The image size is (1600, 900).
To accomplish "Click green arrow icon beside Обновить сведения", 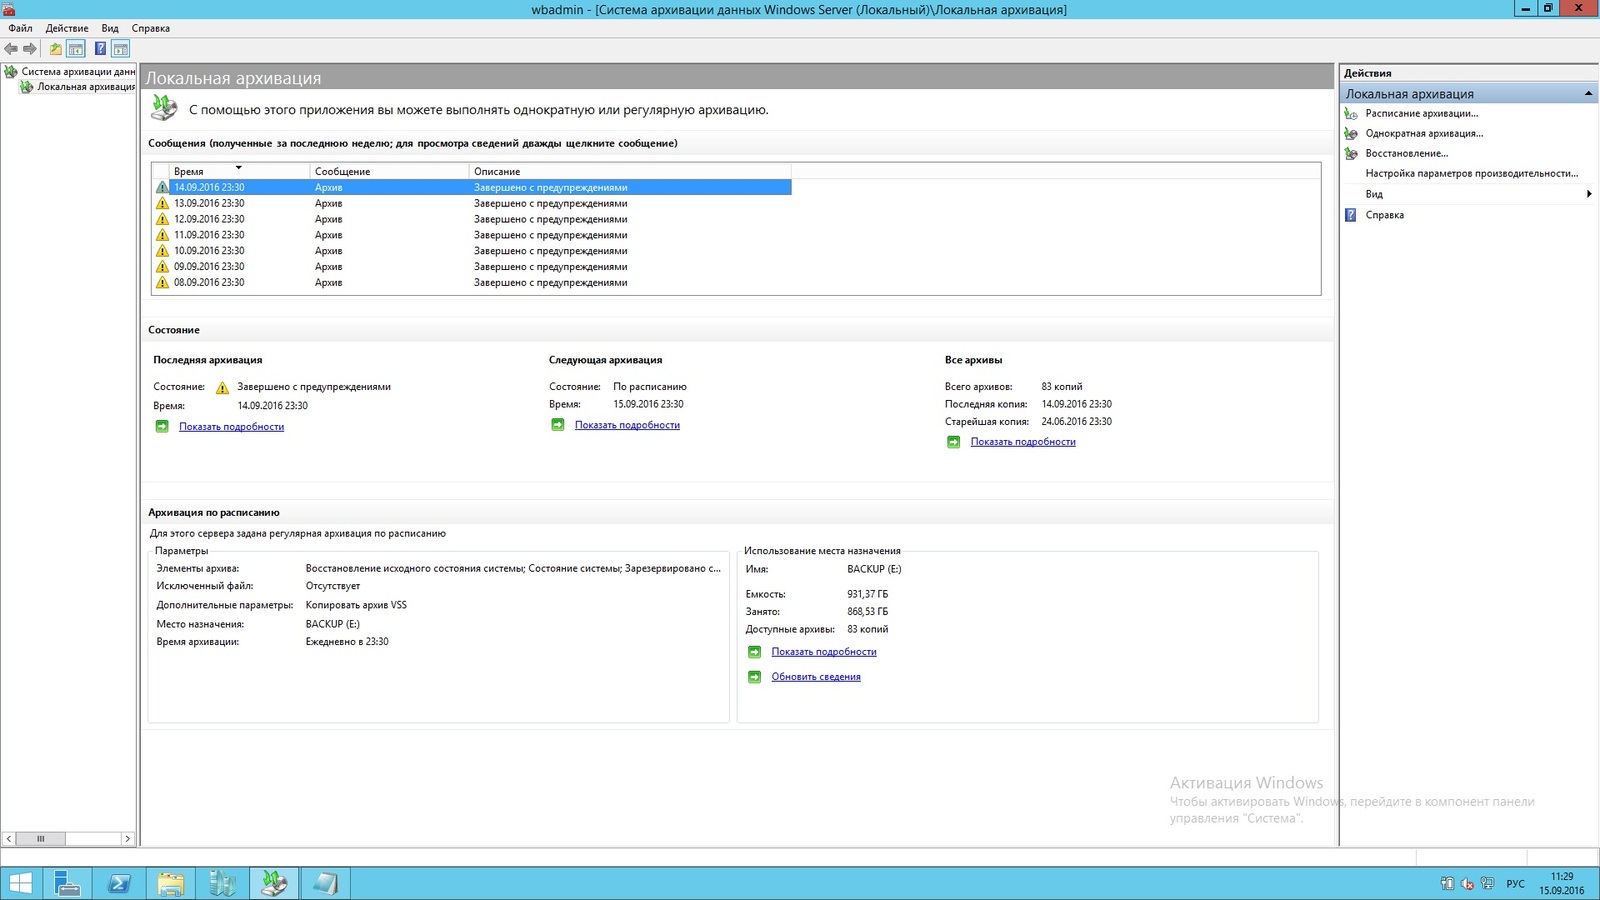I will [x=755, y=677].
